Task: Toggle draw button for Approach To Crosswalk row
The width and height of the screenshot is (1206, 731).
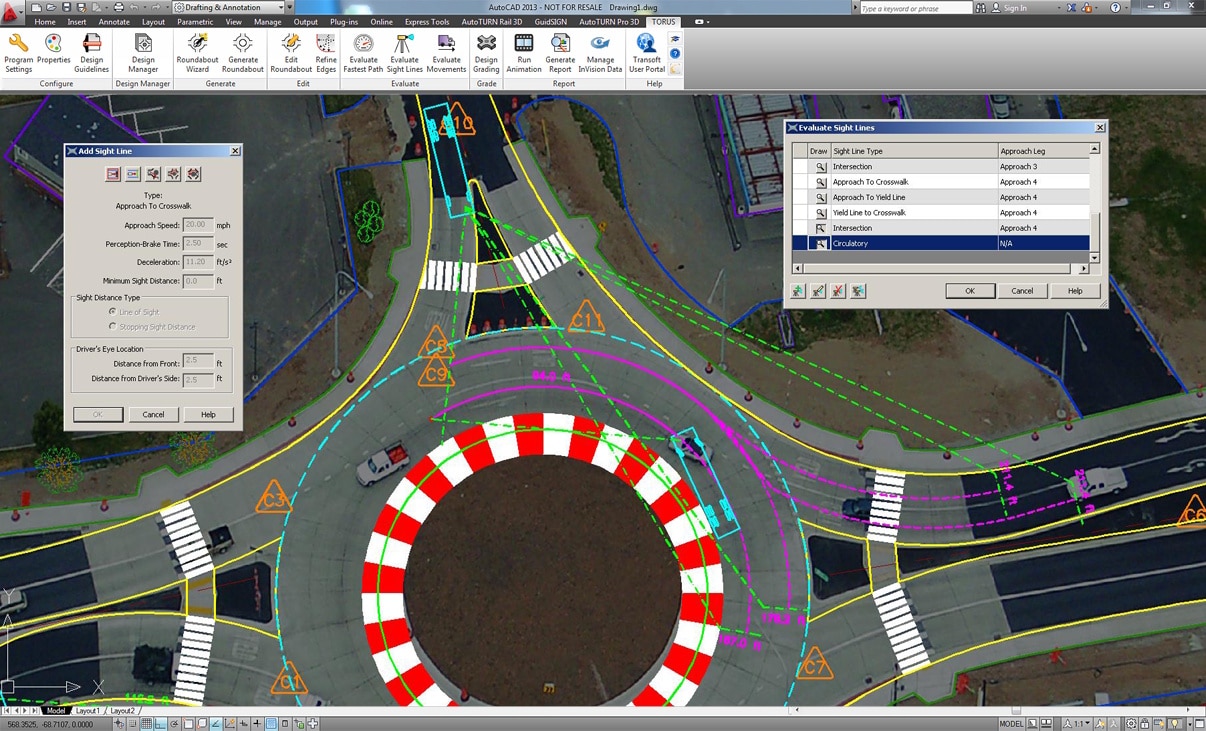Action: click(x=820, y=182)
